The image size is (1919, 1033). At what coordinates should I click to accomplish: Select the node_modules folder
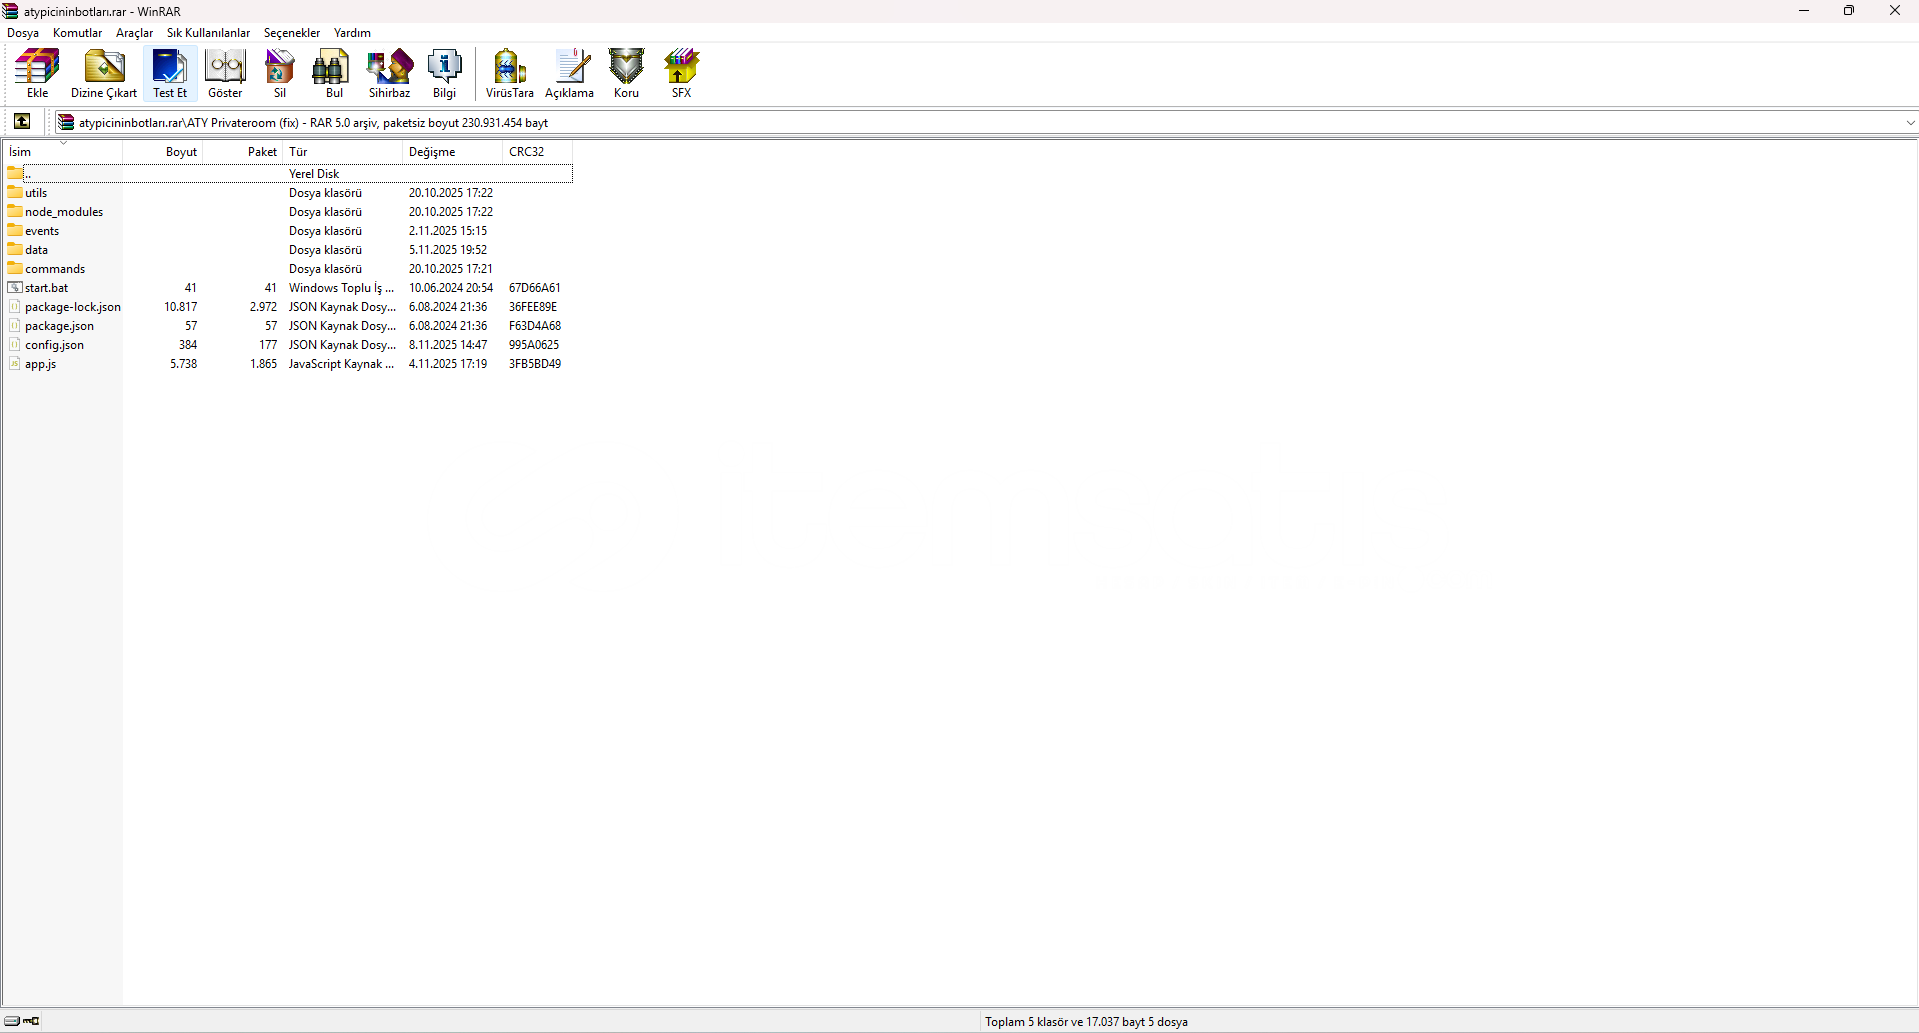click(x=64, y=212)
